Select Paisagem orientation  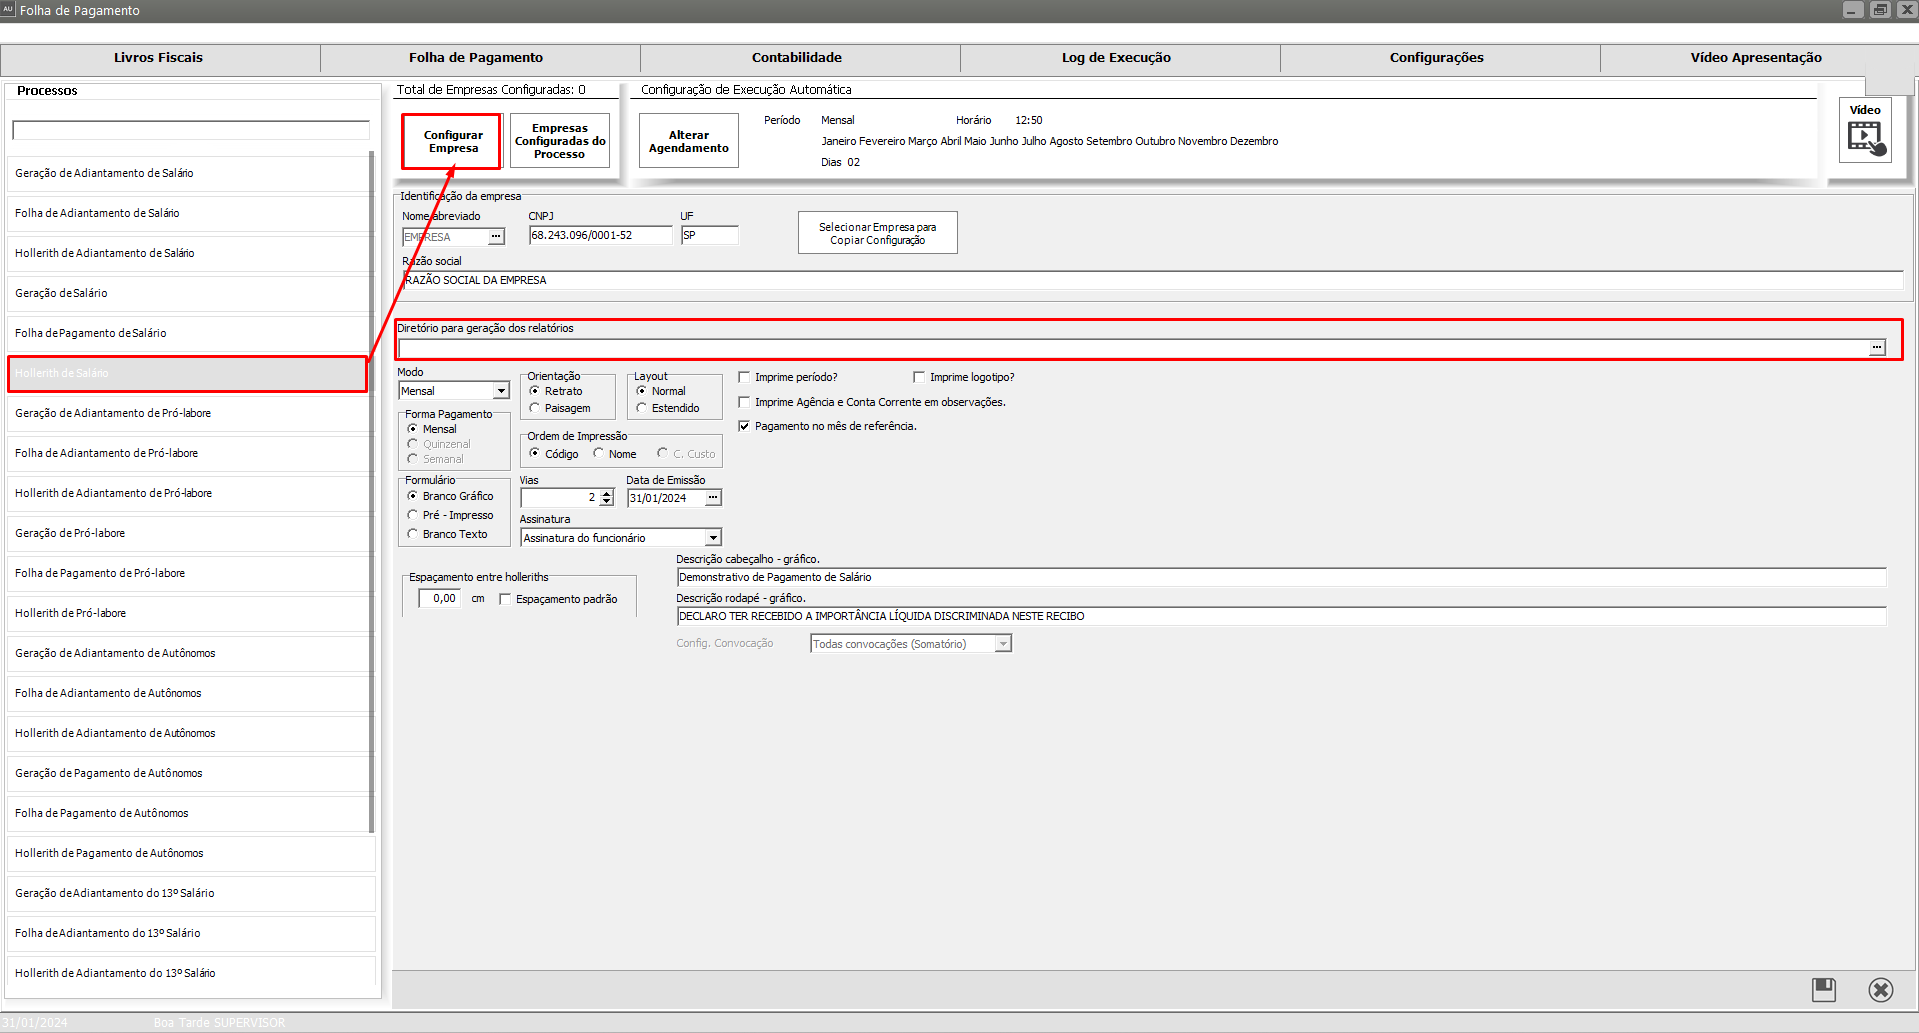(x=535, y=408)
